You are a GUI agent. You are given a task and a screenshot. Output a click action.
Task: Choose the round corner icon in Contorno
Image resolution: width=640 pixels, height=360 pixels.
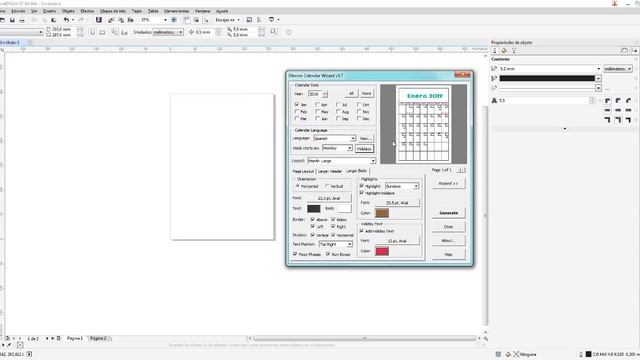coord(618,100)
